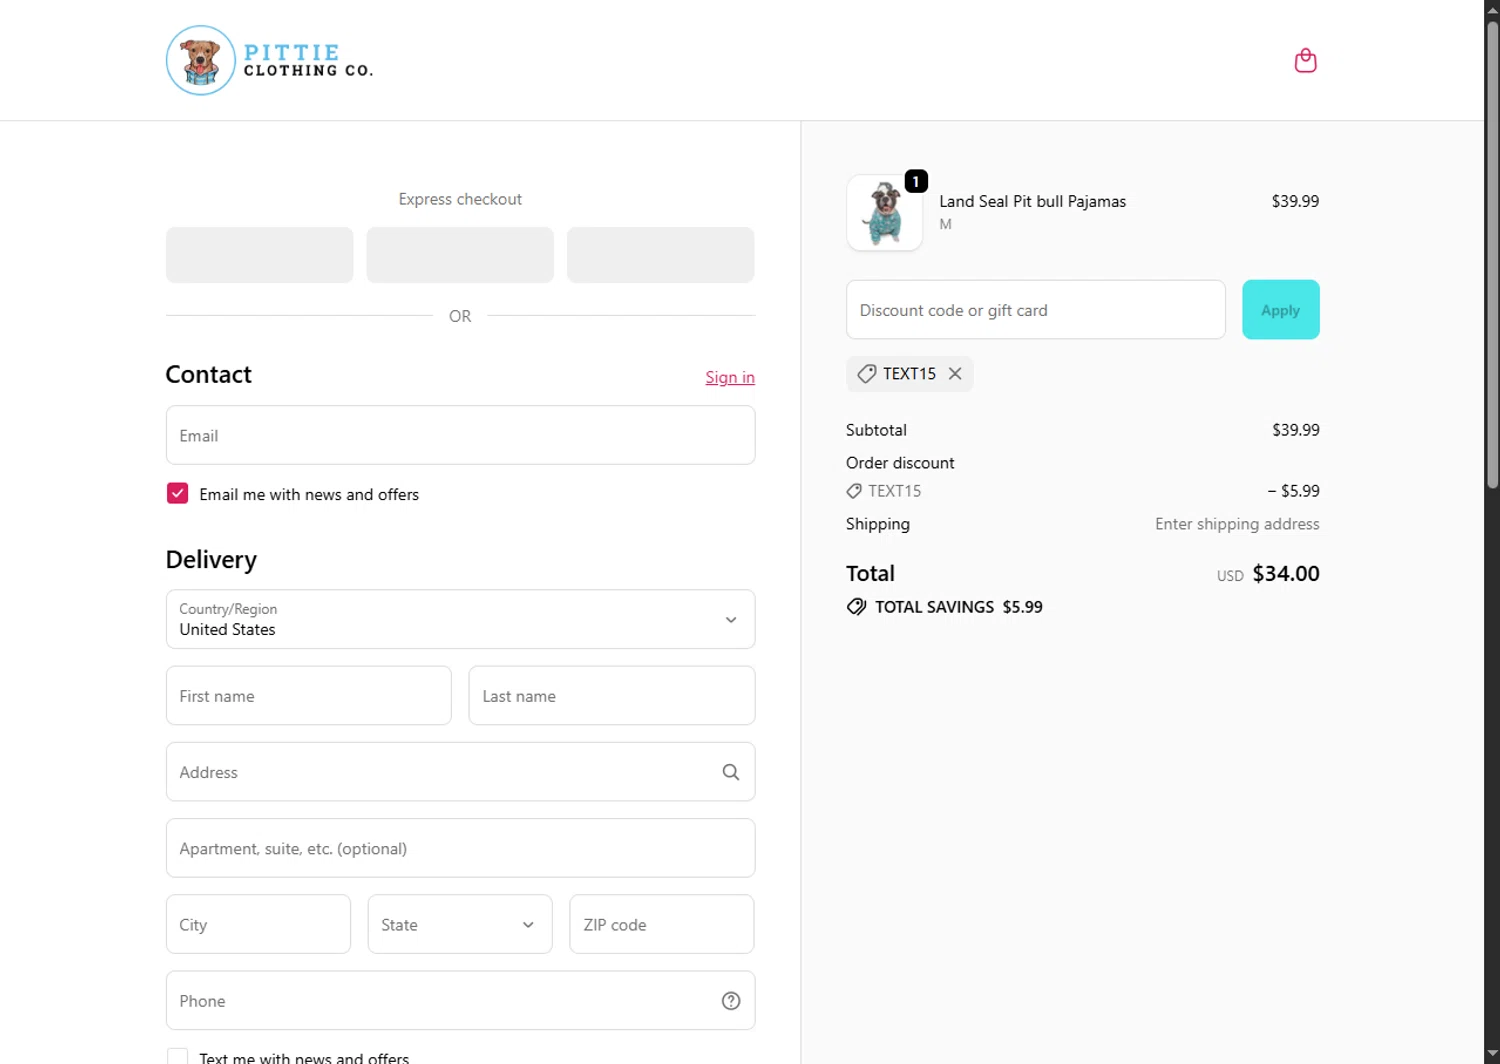Click the TEXT15 label under Order discount
The image size is (1500, 1064).
point(894,491)
